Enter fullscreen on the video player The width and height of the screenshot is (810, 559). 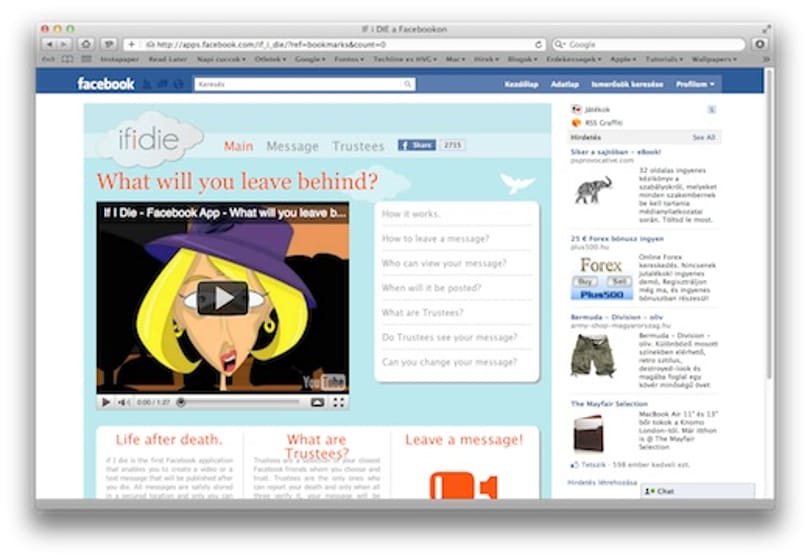[338, 402]
